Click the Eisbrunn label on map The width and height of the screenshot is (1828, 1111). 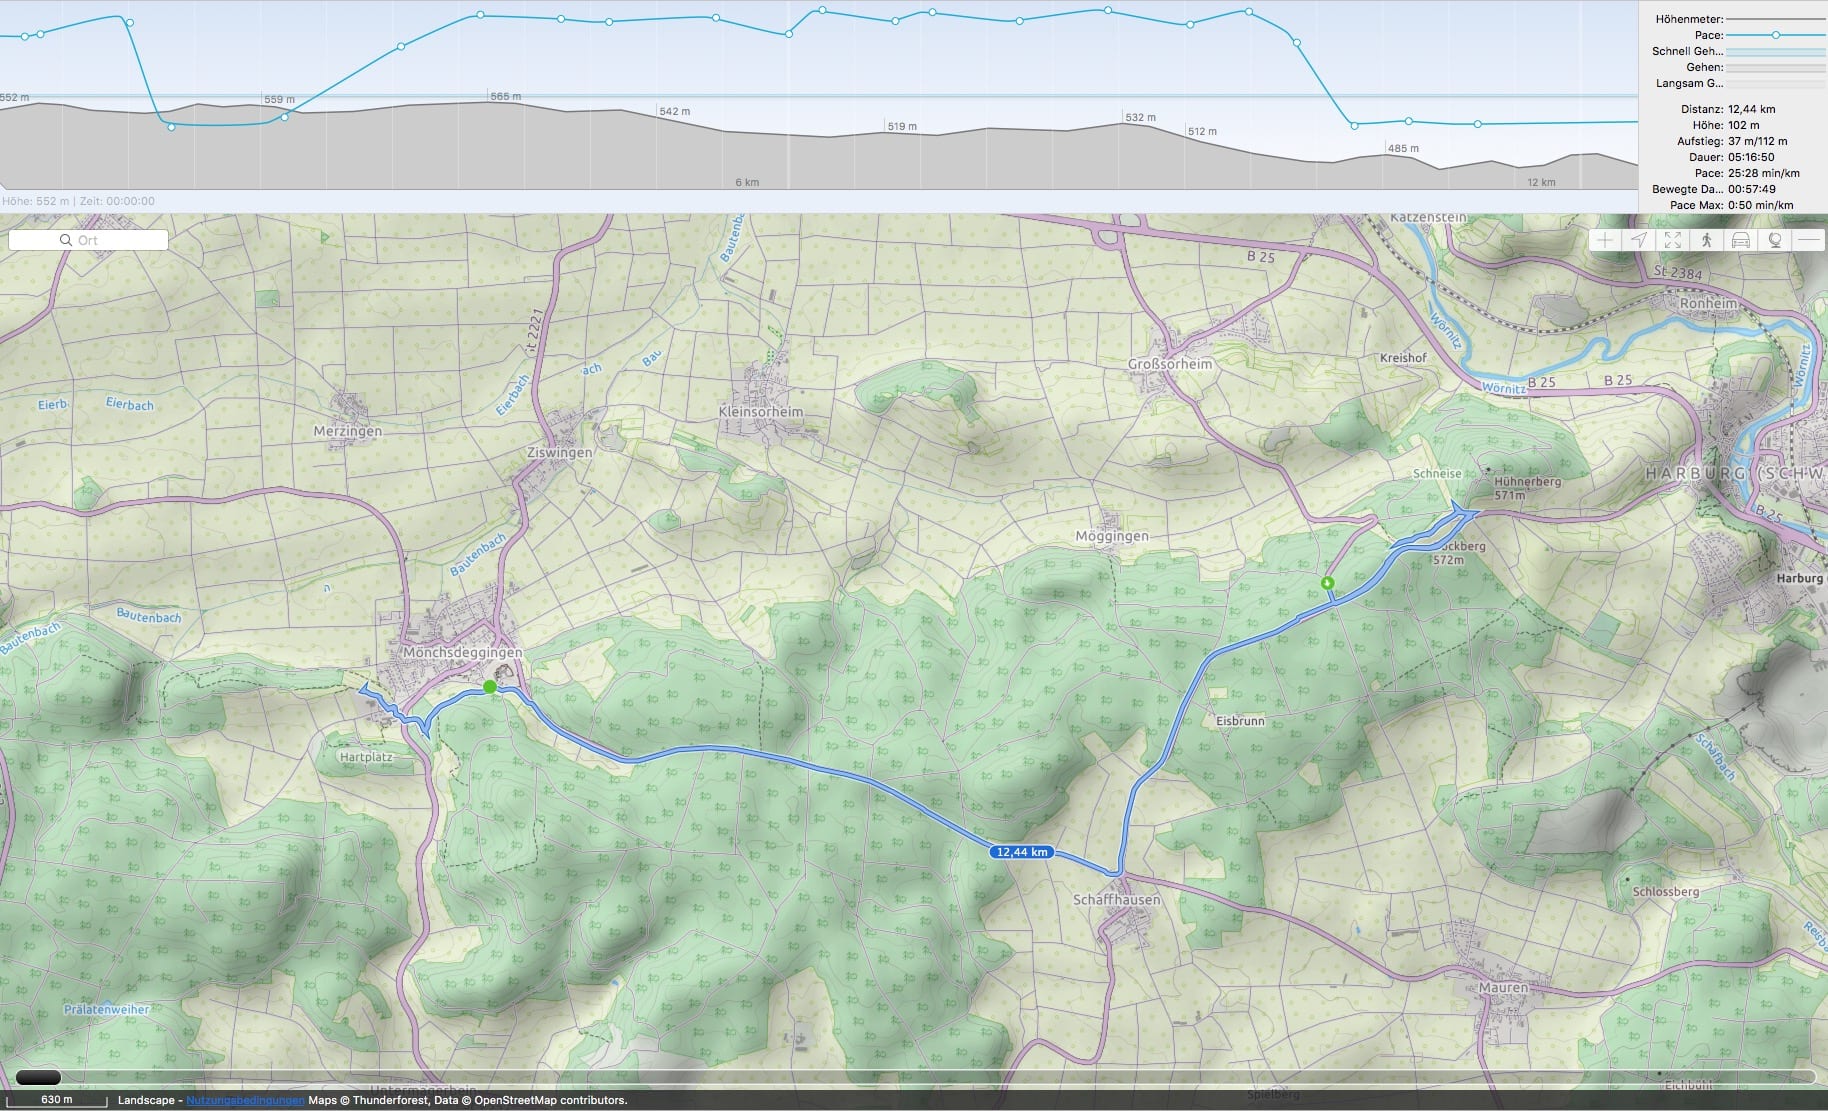1241,720
